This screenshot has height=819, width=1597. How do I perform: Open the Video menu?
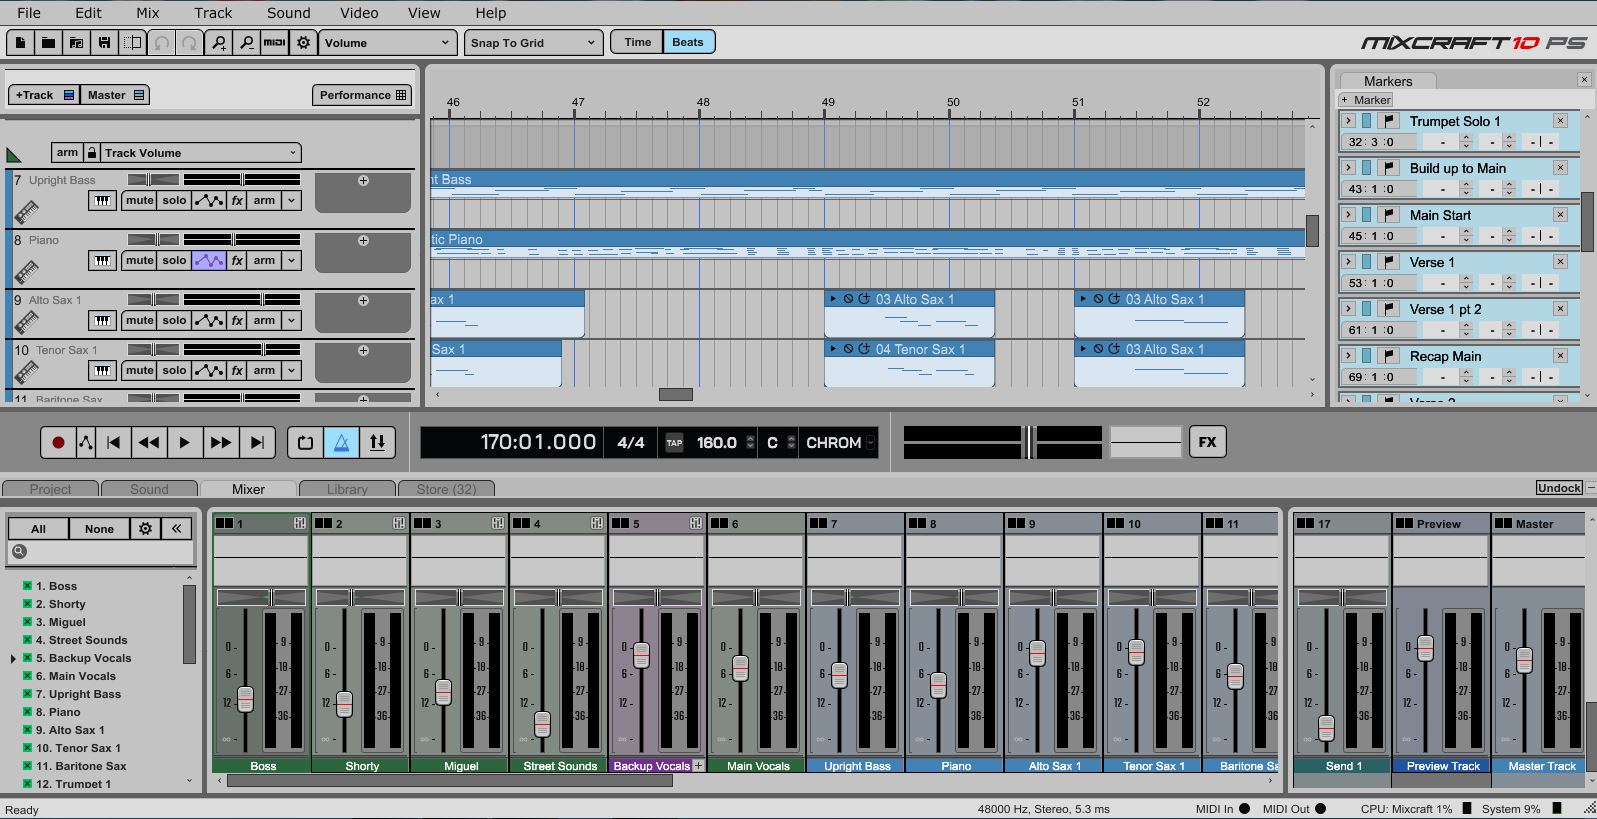359,12
